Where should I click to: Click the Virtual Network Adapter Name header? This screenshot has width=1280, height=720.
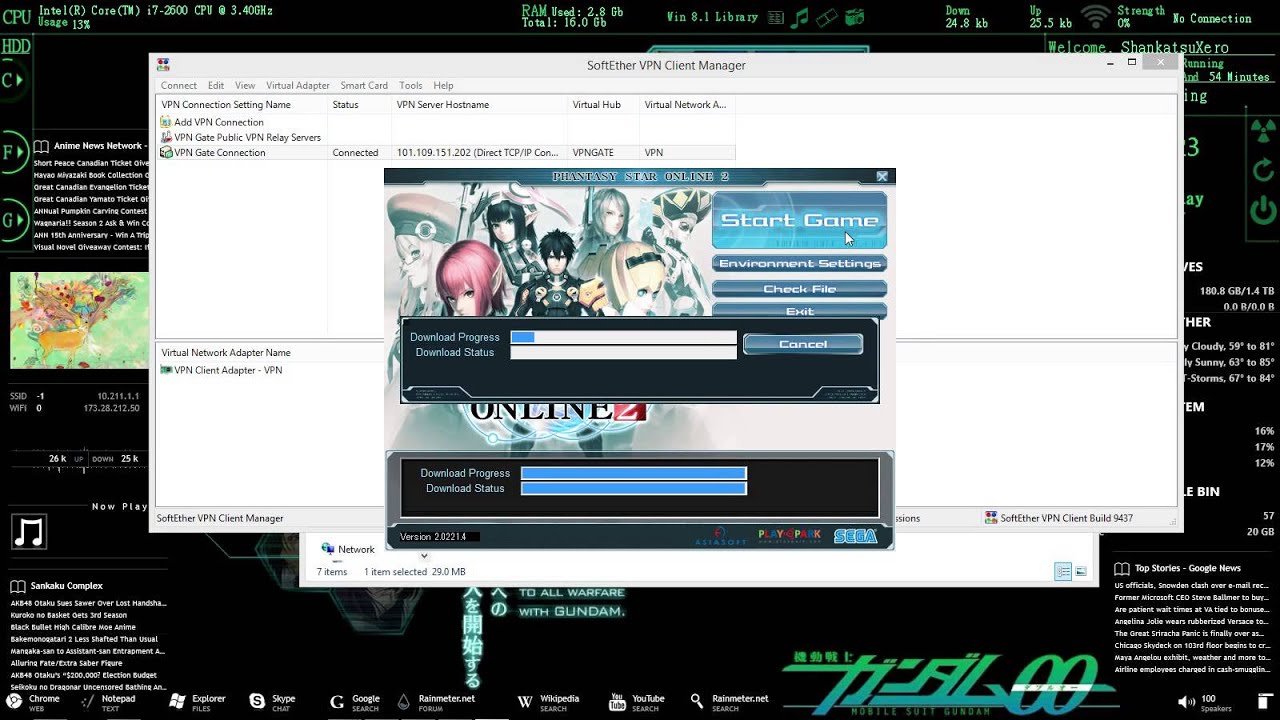[226, 352]
